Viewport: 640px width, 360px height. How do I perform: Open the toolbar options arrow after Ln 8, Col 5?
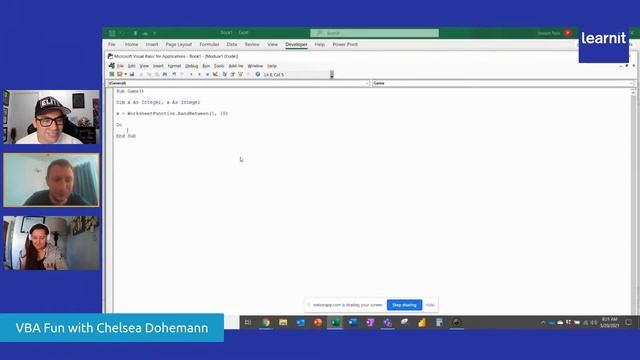click(332, 74)
